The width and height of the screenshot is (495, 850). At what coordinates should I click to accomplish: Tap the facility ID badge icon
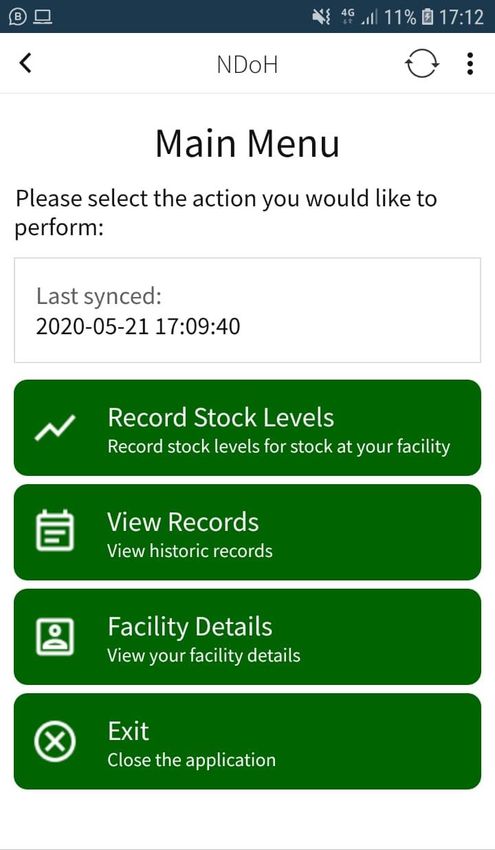click(55, 636)
